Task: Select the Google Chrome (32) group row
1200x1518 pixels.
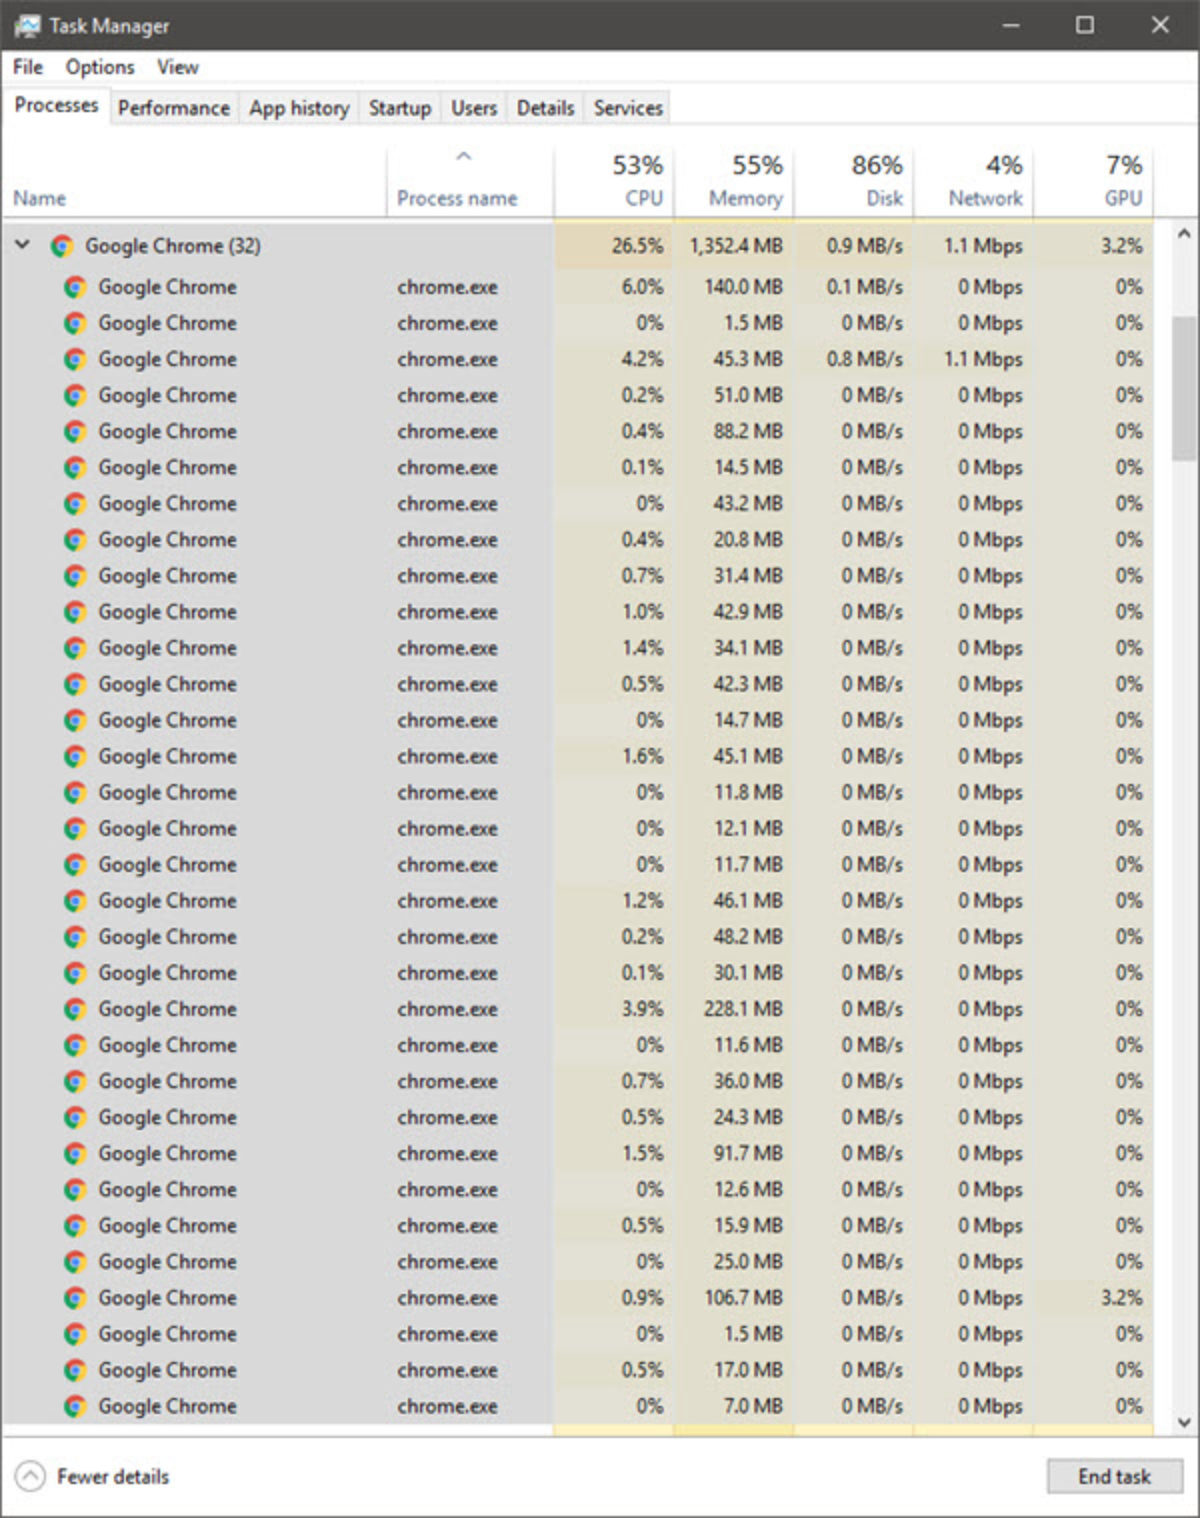Action: (x=578, y=246)
